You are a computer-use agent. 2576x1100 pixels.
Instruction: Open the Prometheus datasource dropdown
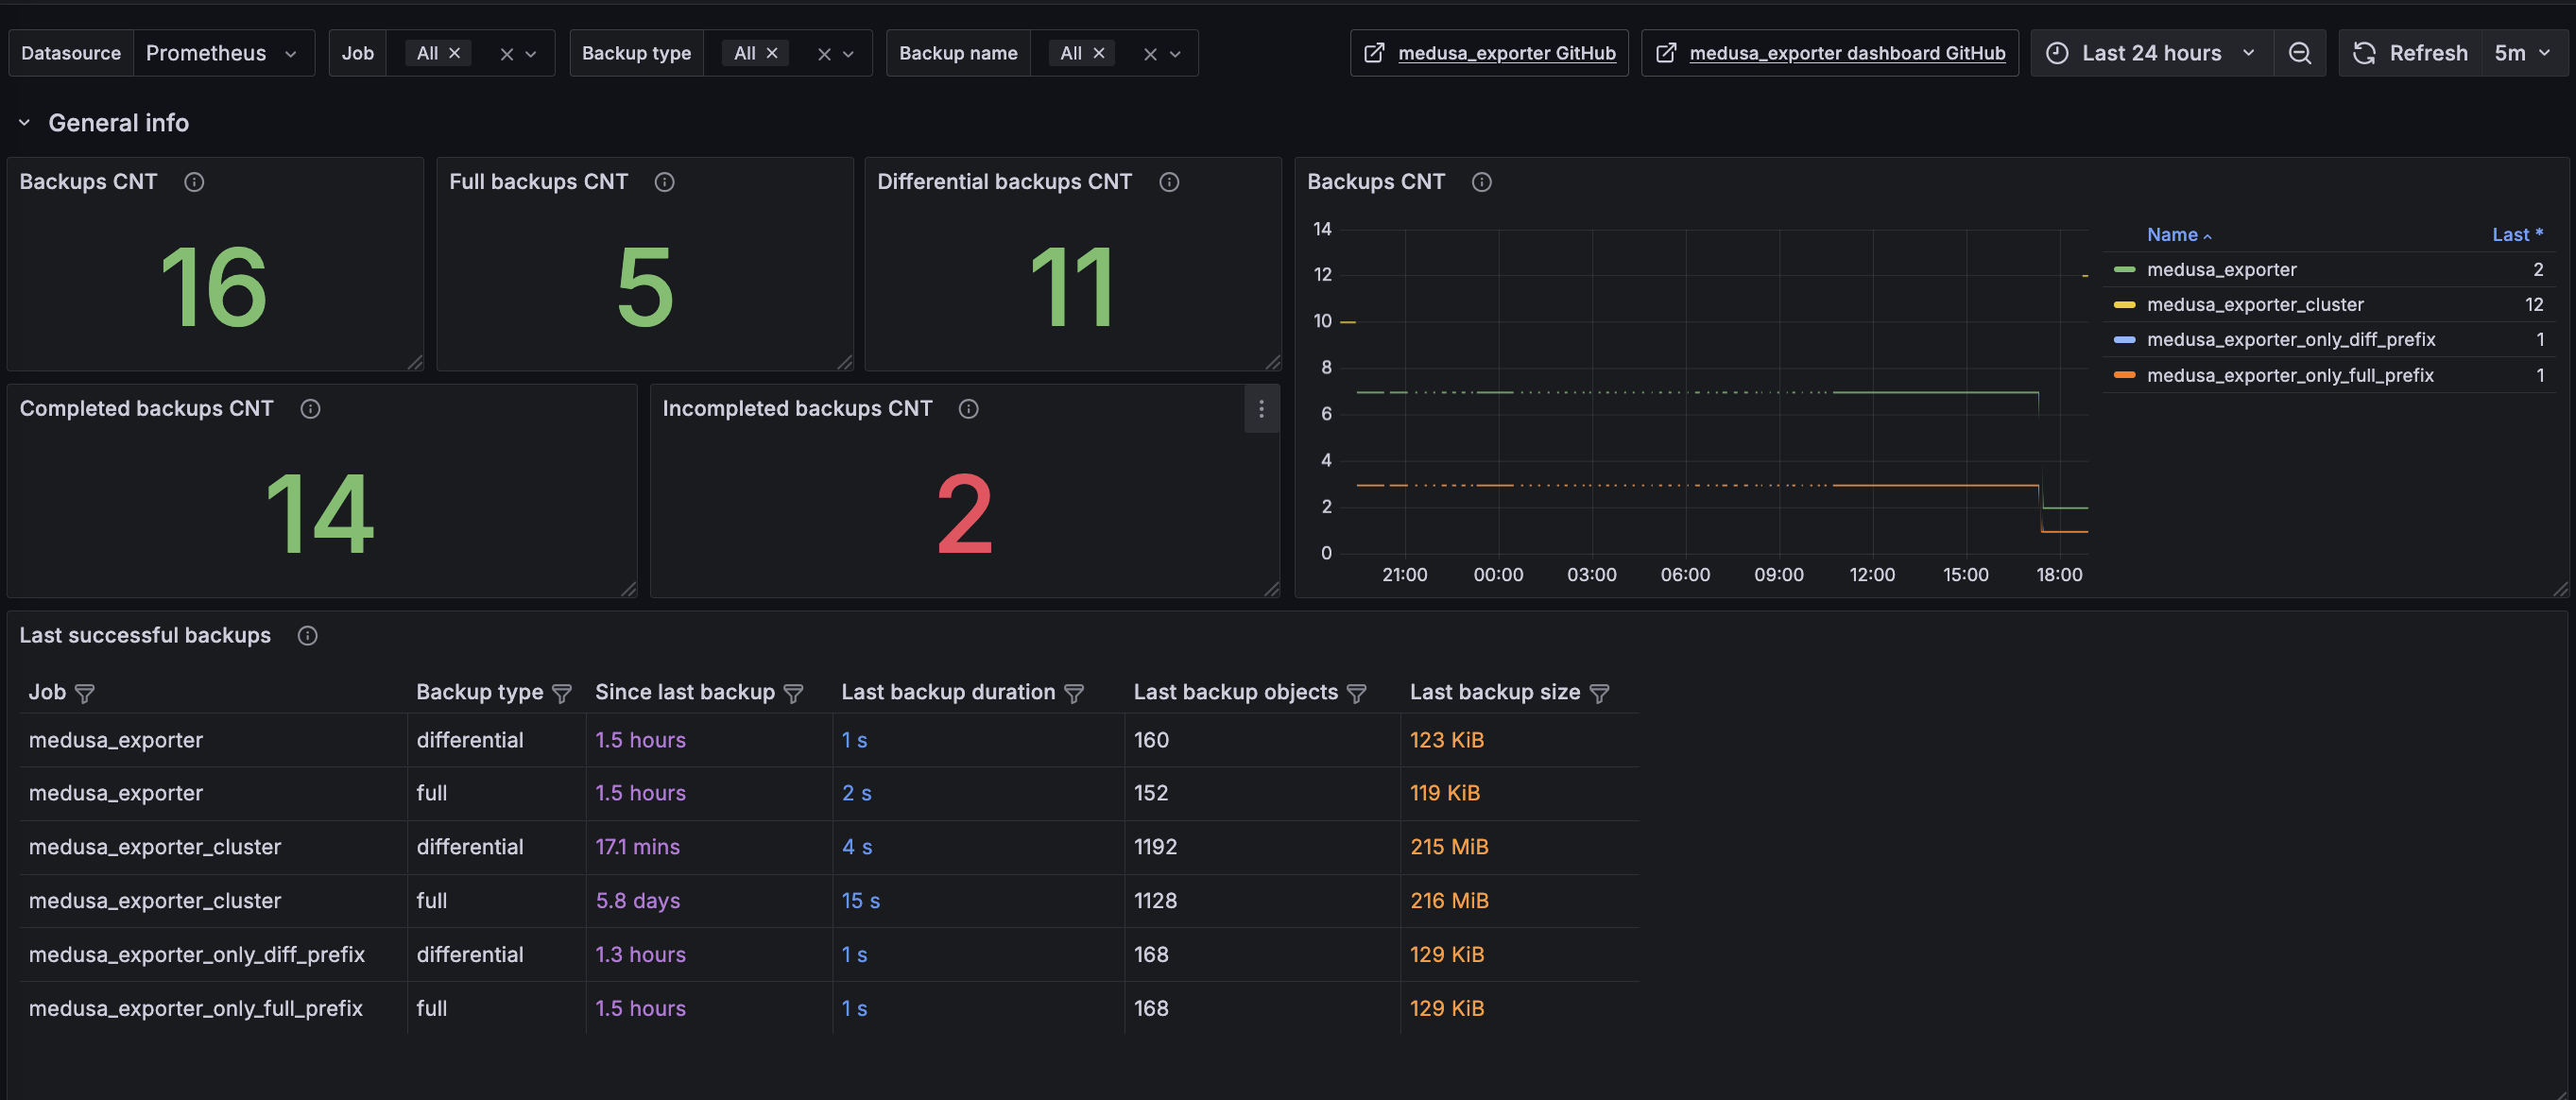click(223, 53)
